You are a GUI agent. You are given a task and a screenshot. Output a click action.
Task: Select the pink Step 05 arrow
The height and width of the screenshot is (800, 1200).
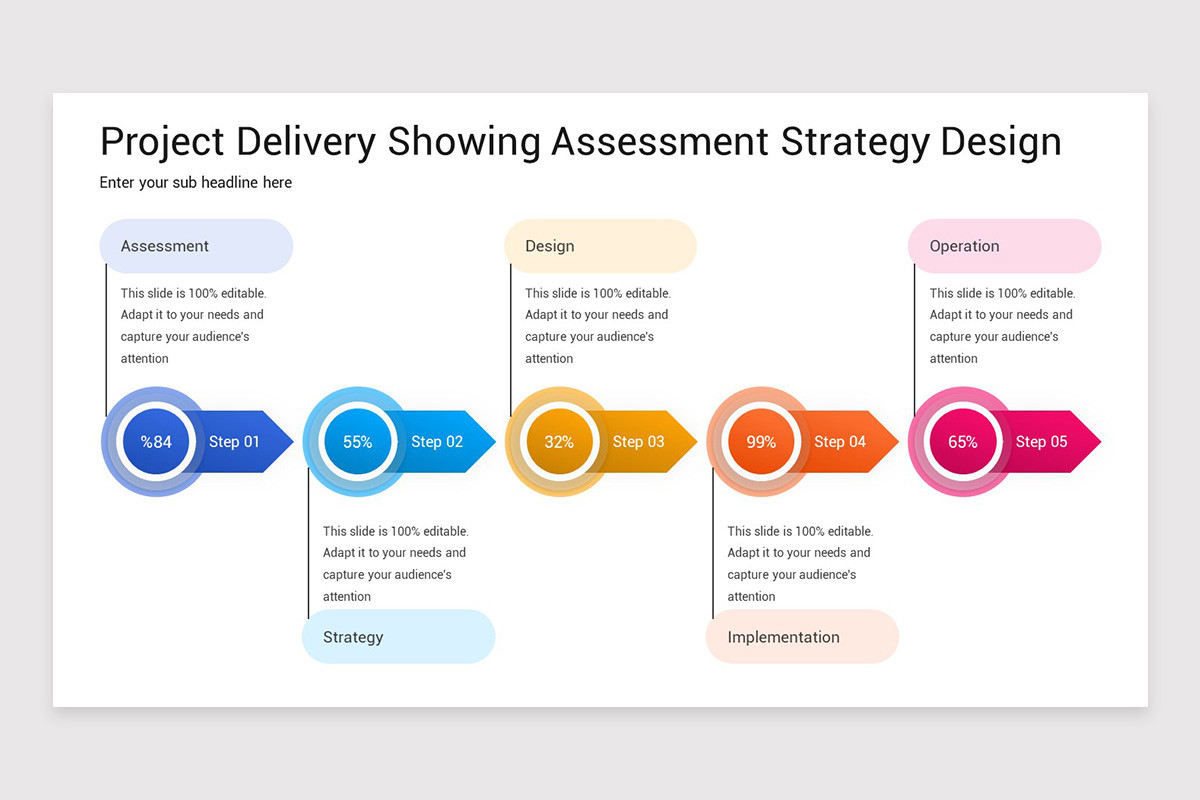(x=1040, y=441)
